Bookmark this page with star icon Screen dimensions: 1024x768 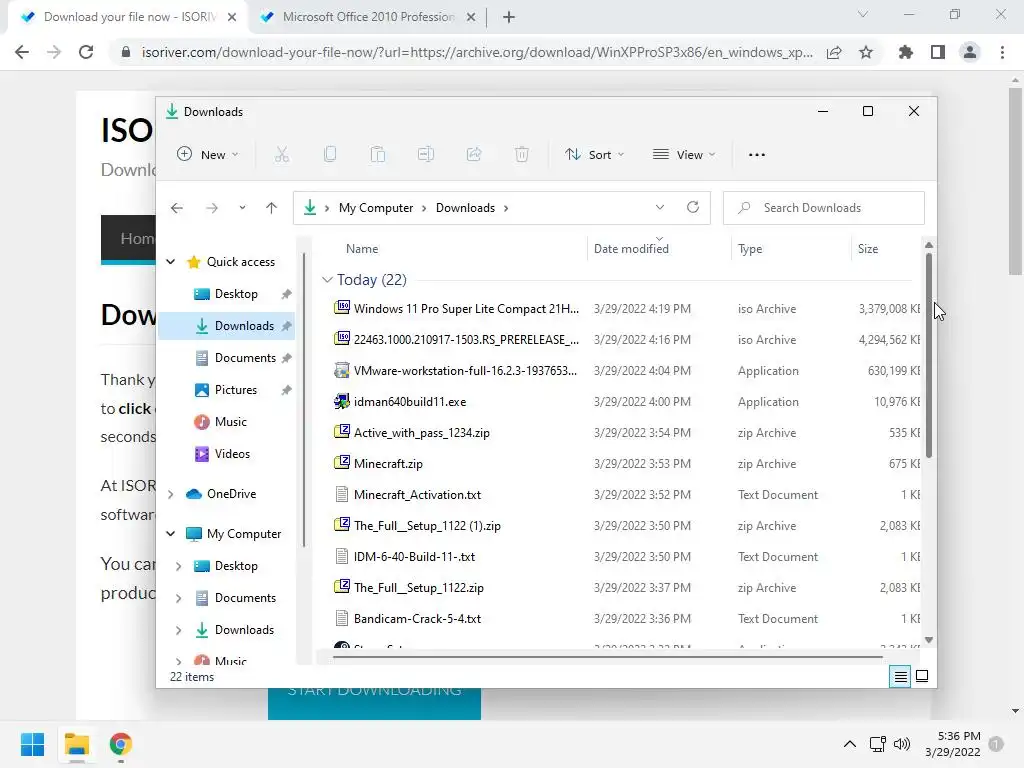click(x=866, y=52)
